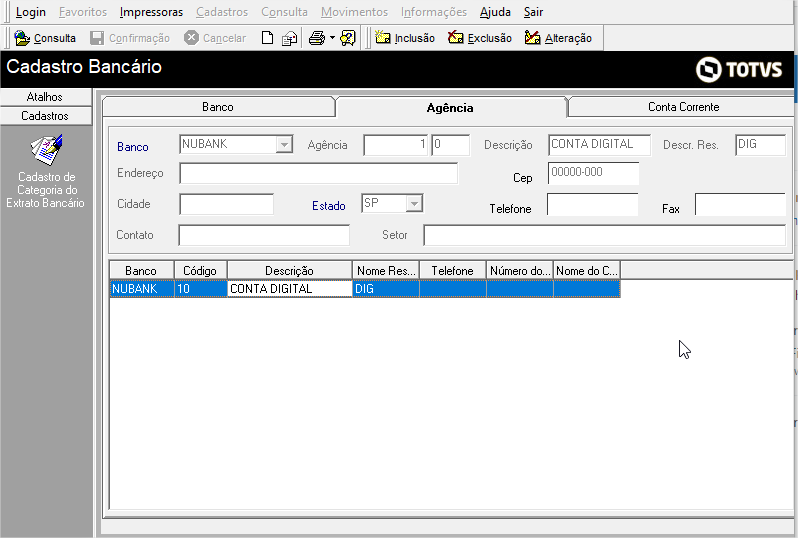798x538 pixels.
Task: Click the cell with code 10
Action: (201, 289)
